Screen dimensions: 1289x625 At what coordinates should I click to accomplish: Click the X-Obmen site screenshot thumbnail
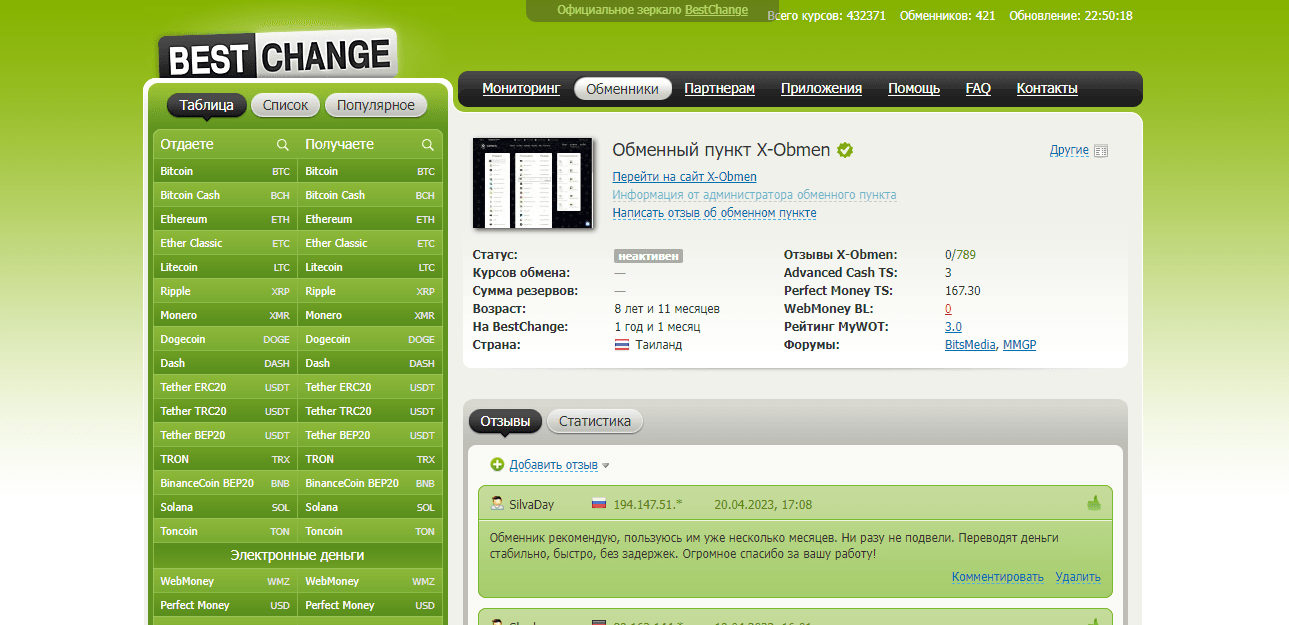click(x=532, y=183)
